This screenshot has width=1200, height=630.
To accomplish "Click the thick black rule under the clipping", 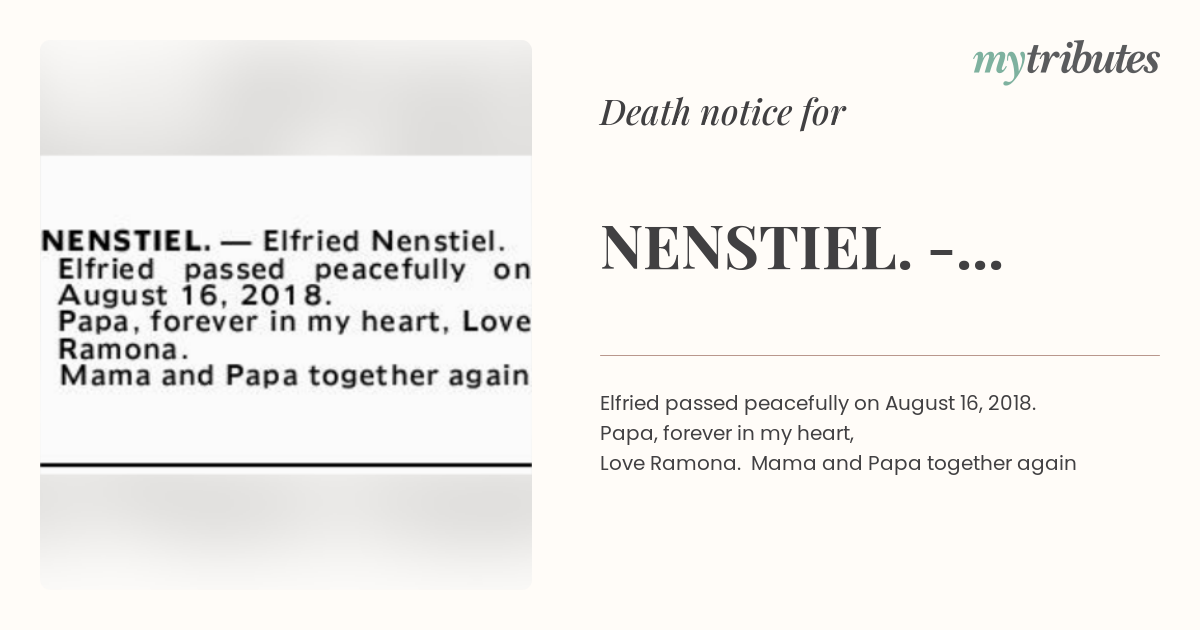I will click(286, 465).
